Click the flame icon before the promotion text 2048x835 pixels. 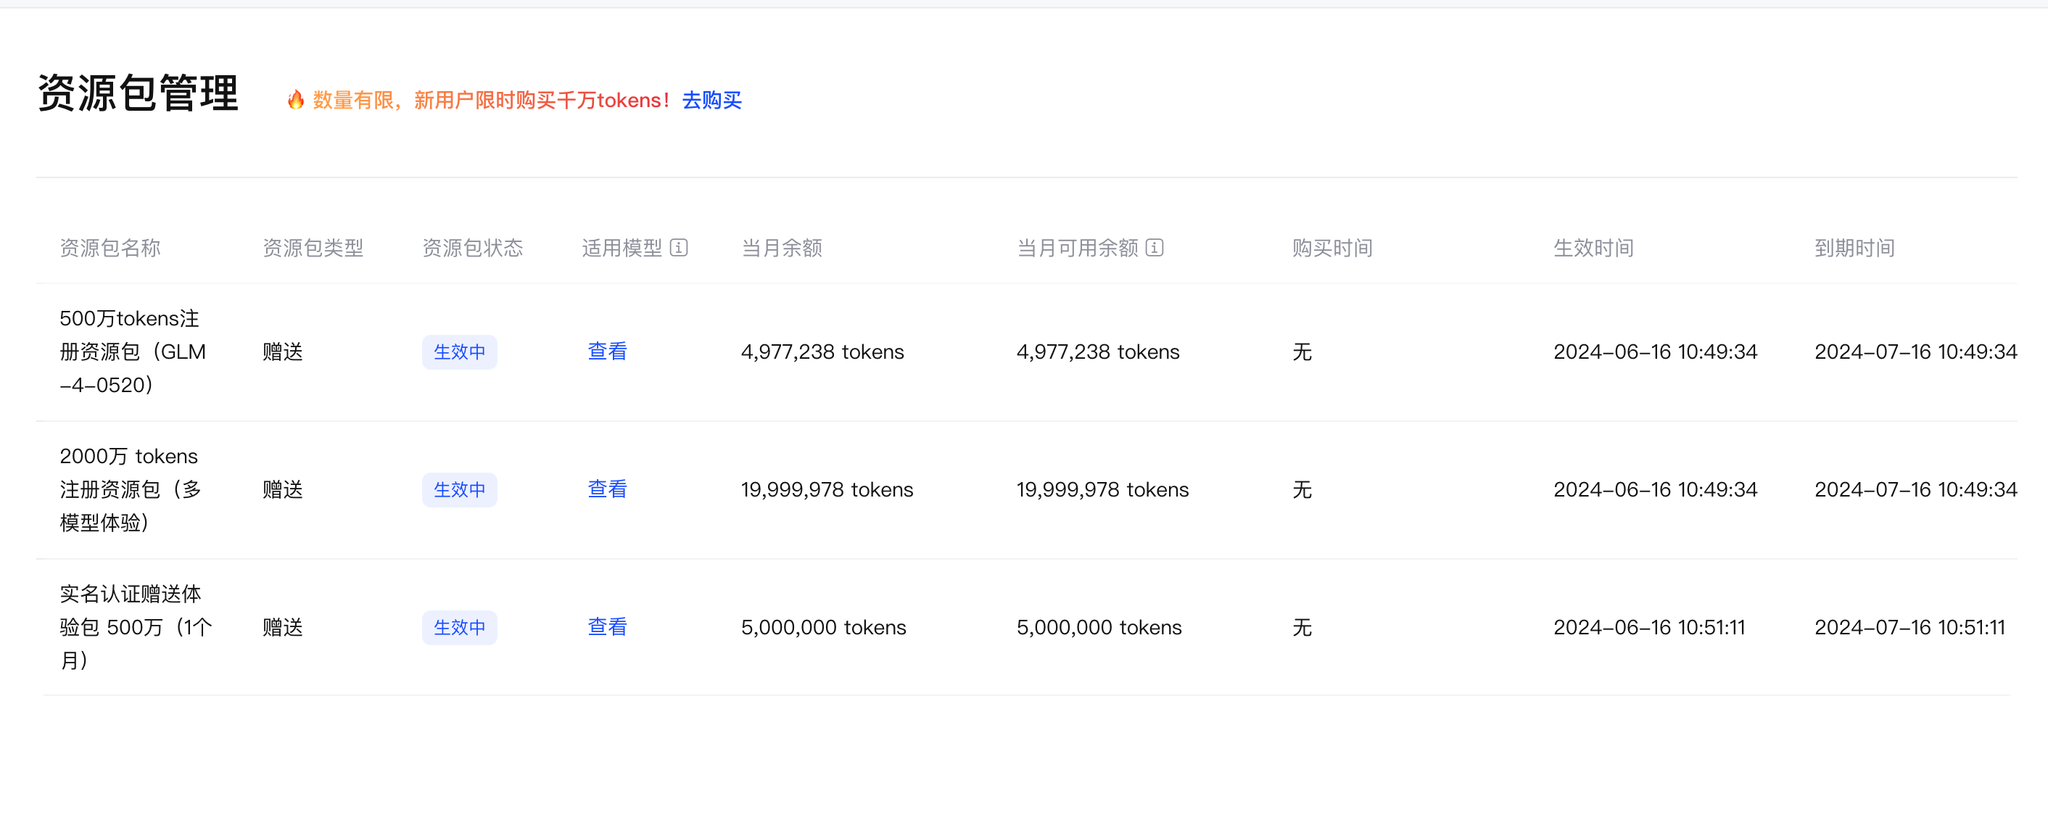click(x=296, y=99)
